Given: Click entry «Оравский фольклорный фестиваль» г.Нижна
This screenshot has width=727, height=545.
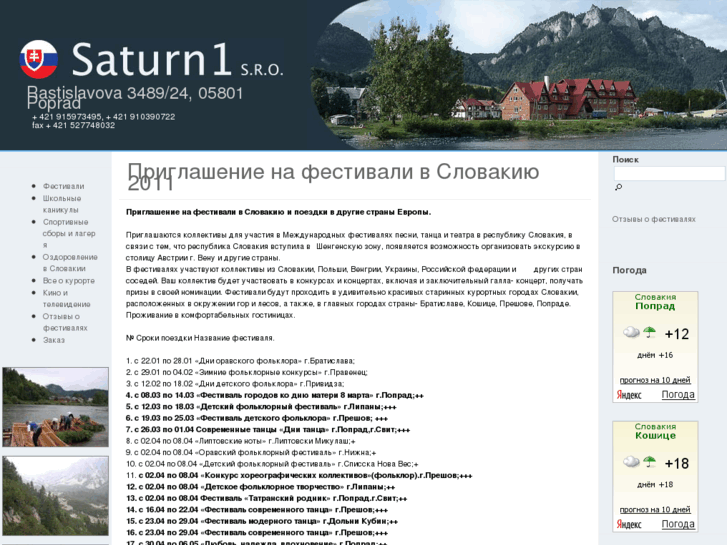Looking at the screenshot, I should [x=251, y=452].
